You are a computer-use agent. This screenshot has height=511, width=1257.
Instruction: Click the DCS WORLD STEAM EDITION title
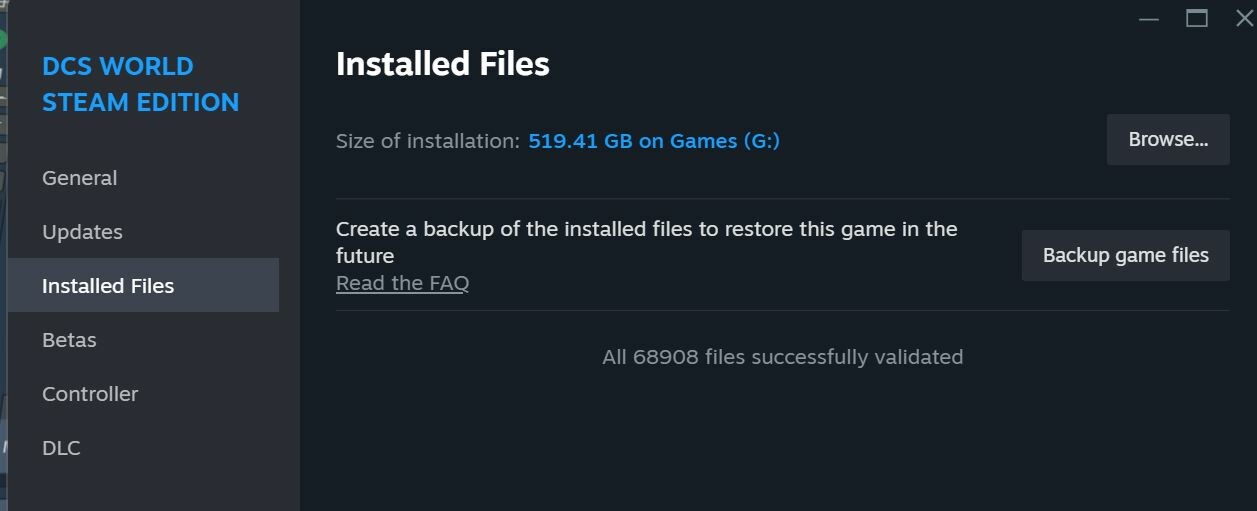141,84
